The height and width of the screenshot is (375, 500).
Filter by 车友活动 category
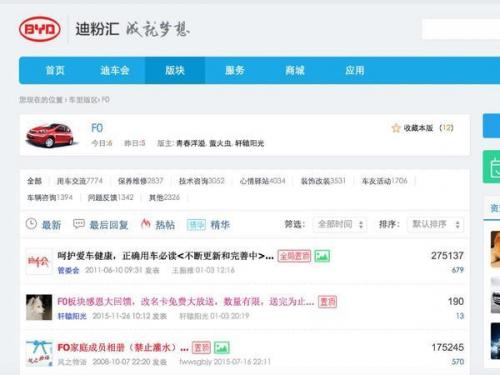pyautogui.click(x=385, y=181)
